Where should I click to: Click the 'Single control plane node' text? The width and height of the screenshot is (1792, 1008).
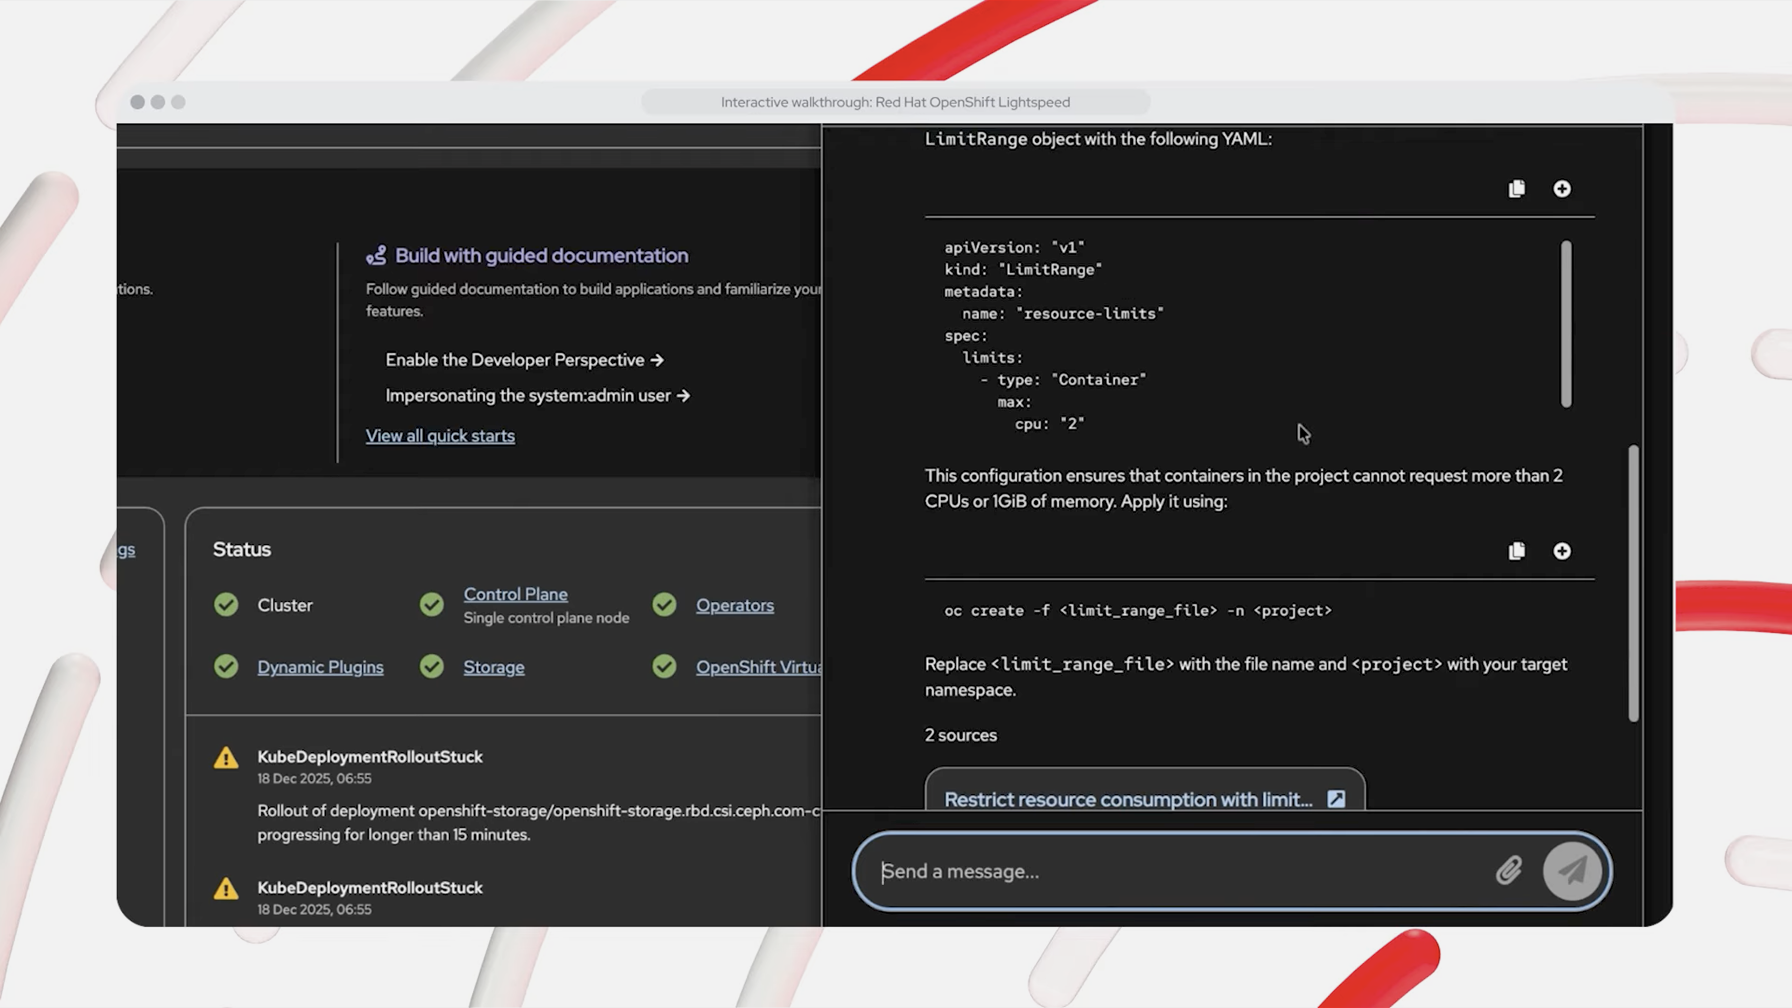point(546,618)
